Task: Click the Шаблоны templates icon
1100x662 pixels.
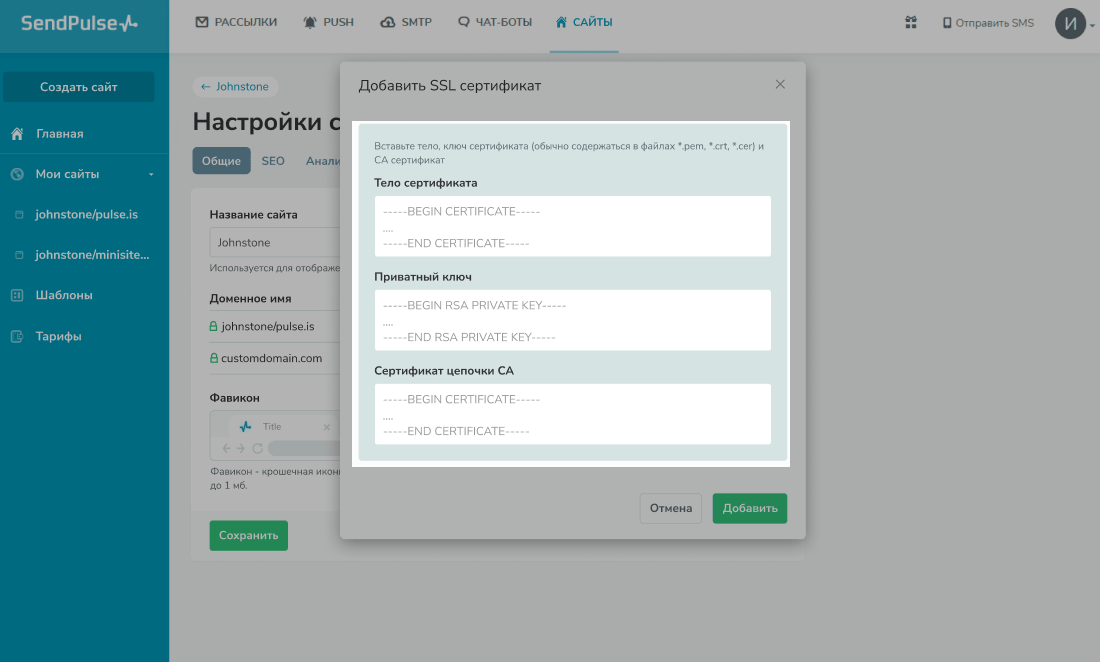Action: point(17,295)
